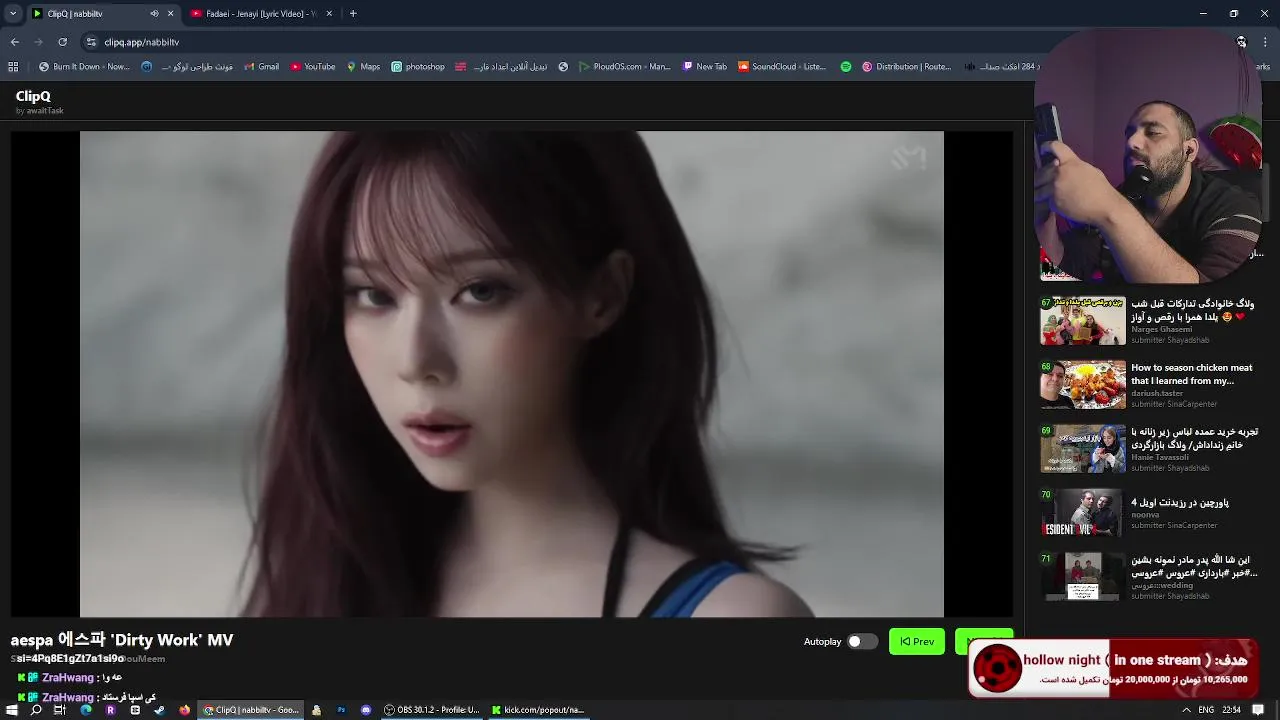Open queue item 71 wedding video thumbnail

1083,577
